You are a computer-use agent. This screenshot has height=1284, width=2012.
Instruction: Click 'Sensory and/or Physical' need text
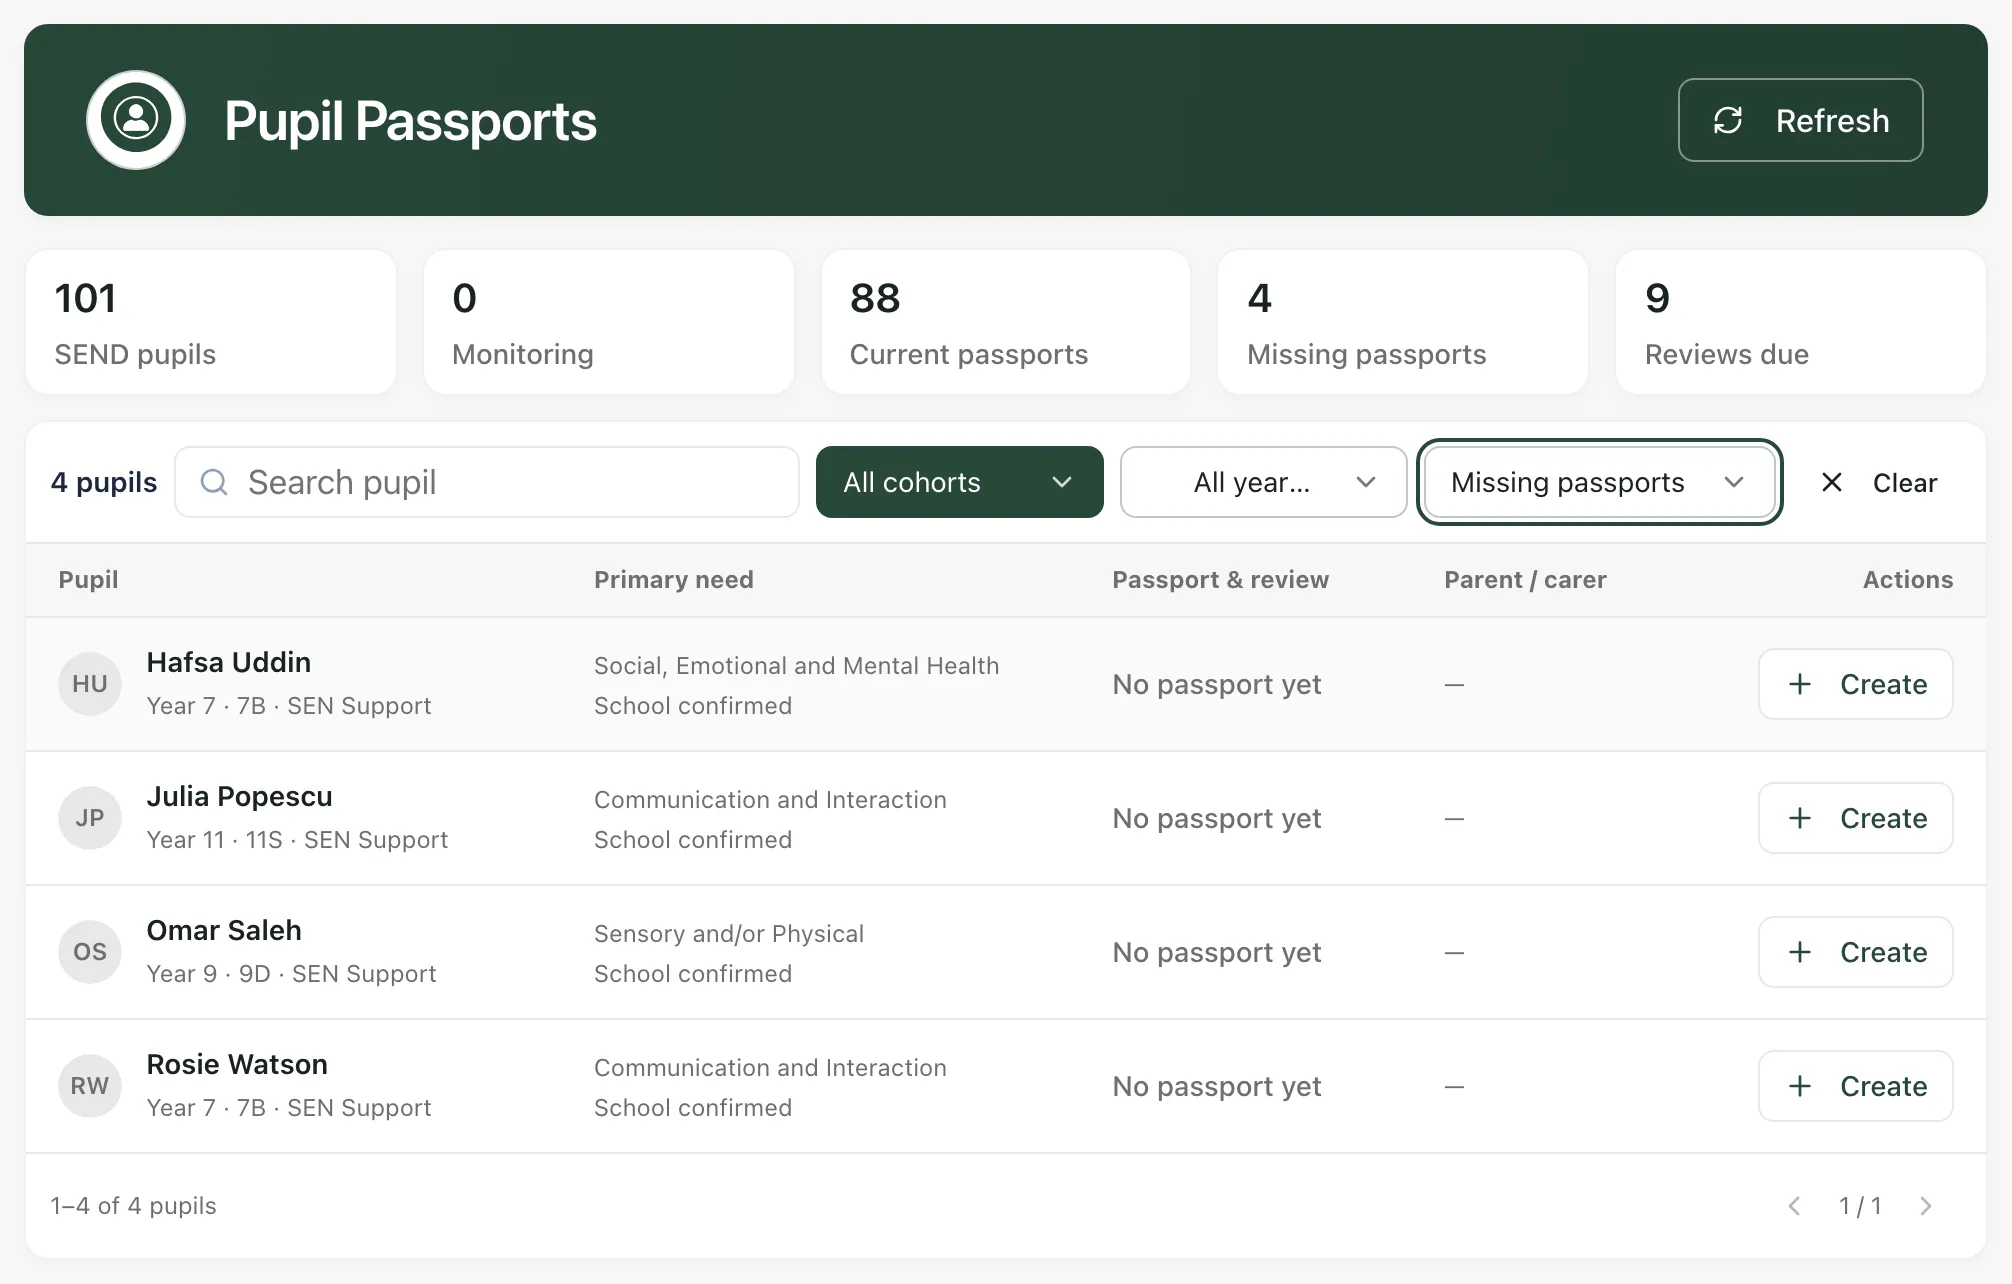(729, 934)
